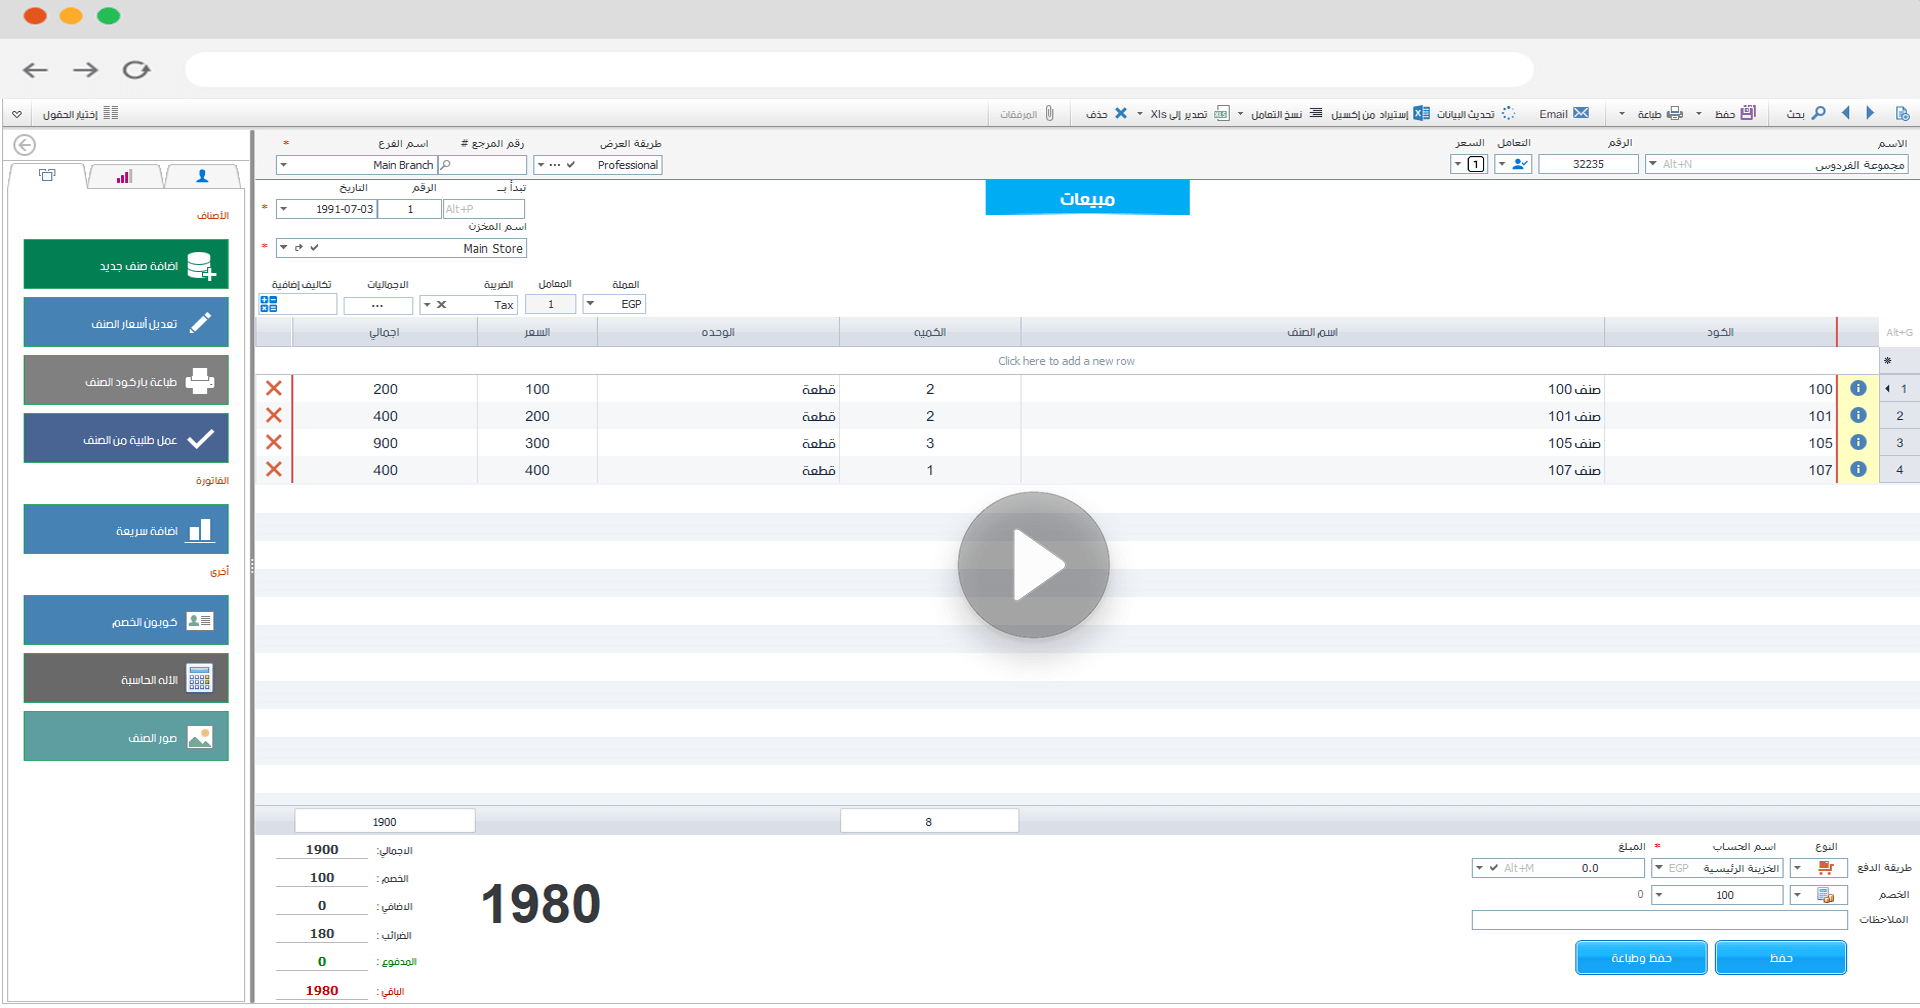Click the reference number search field

click(x=482, y=165)
